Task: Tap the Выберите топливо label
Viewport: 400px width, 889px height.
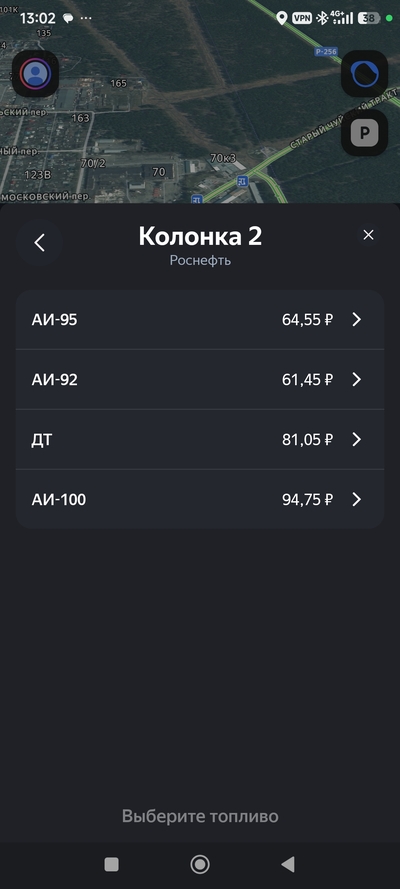Action: pyautogui.click(x=200, y=816)
